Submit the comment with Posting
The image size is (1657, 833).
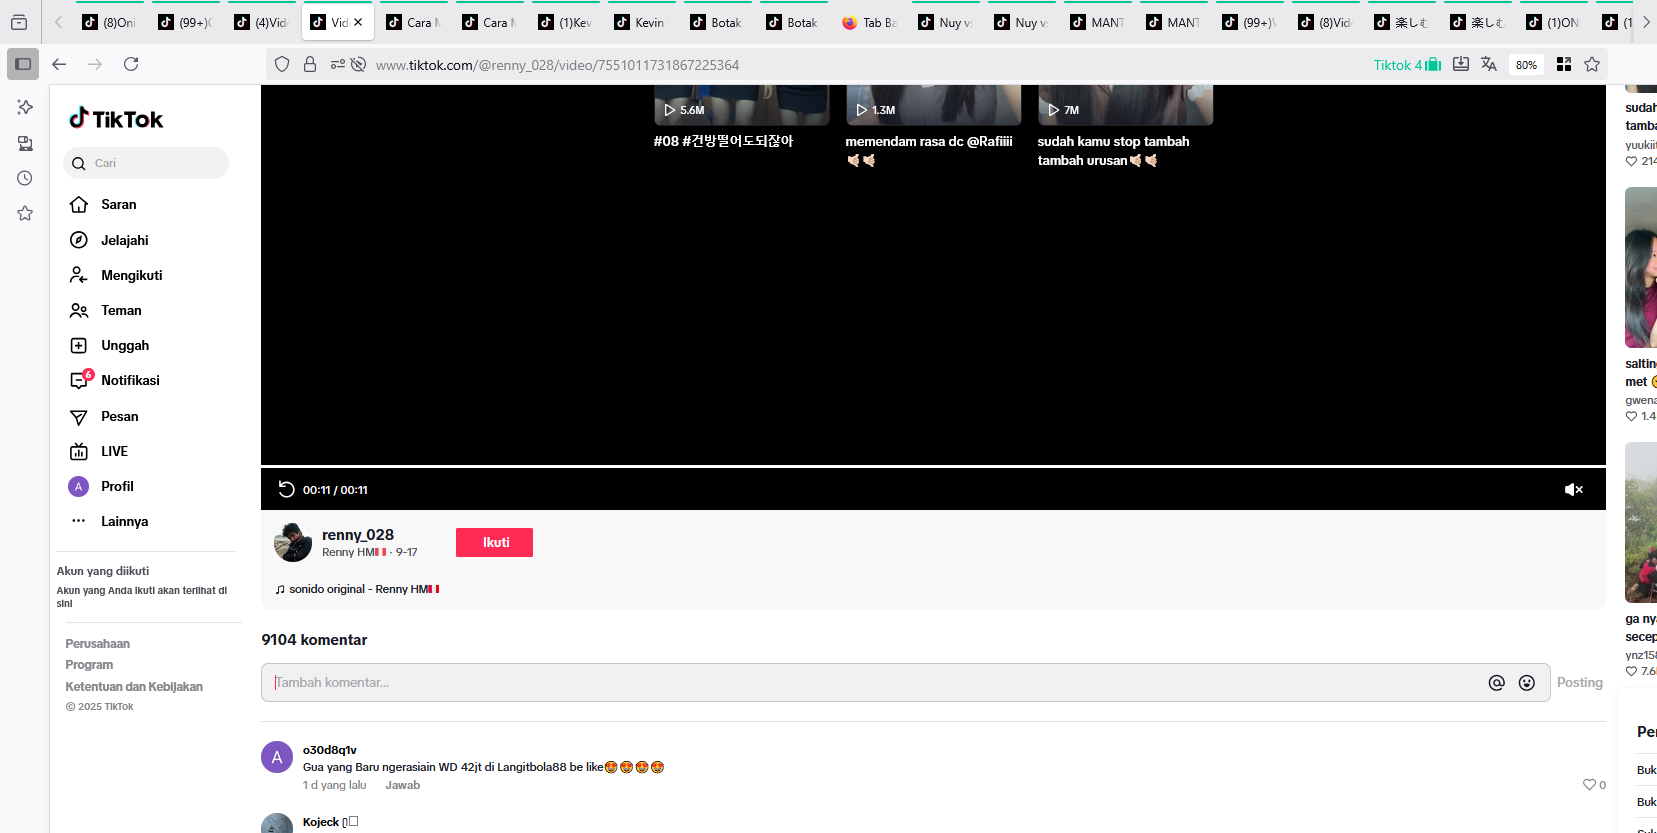(1579, 682)
